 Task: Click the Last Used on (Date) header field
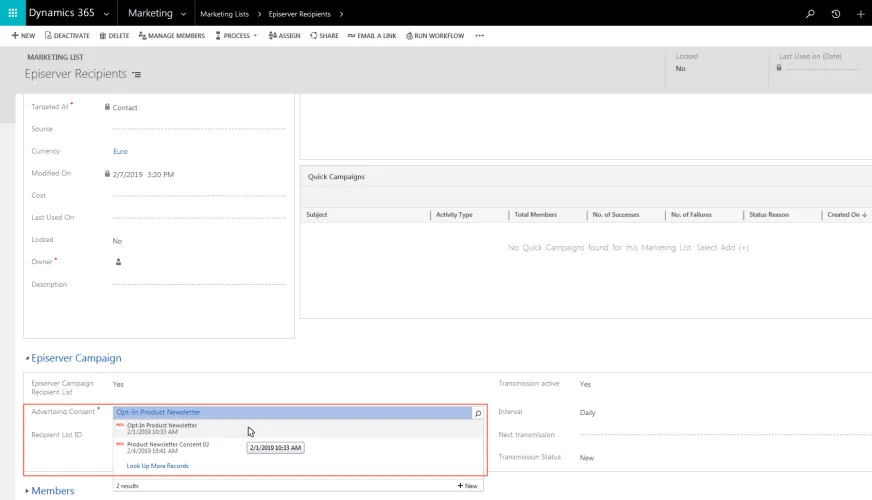pos(823,68)
